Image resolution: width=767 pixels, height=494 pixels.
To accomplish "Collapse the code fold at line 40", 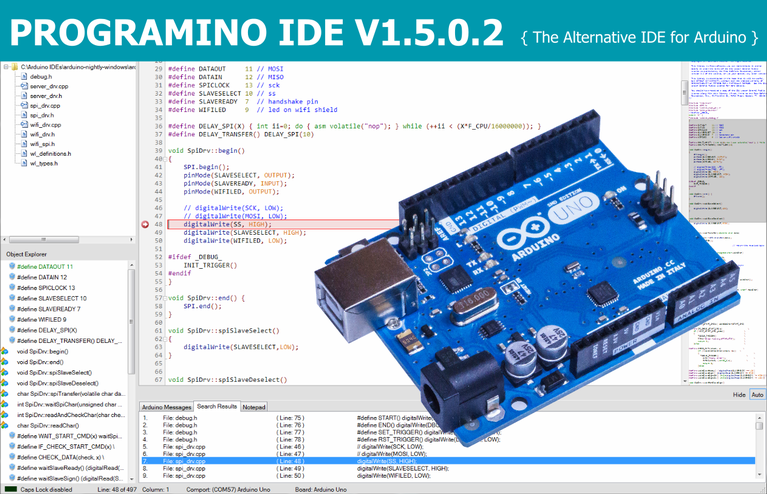I will tap(165, 159).
